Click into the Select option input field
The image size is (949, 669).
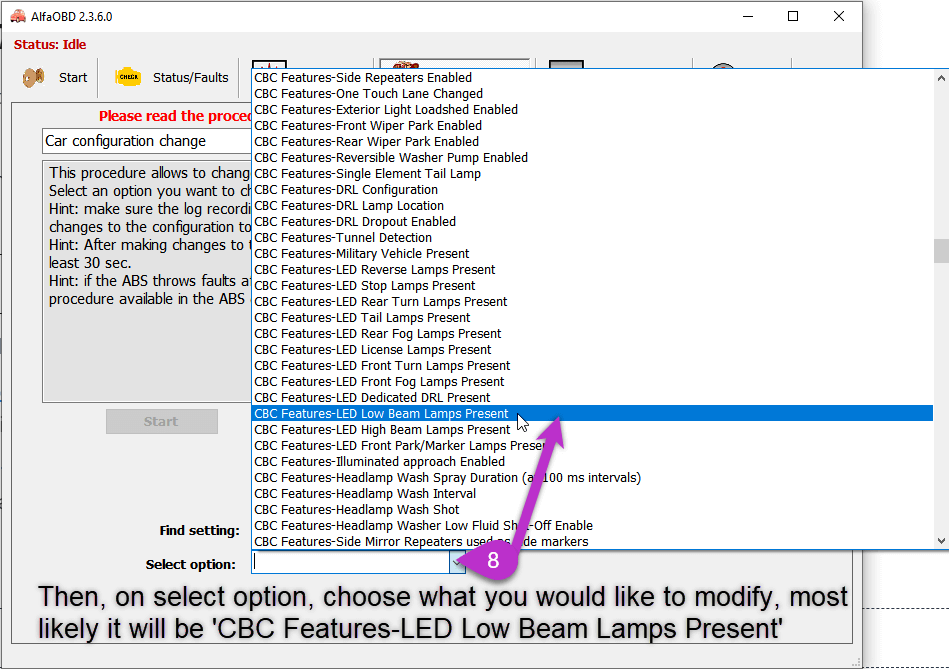350,562
